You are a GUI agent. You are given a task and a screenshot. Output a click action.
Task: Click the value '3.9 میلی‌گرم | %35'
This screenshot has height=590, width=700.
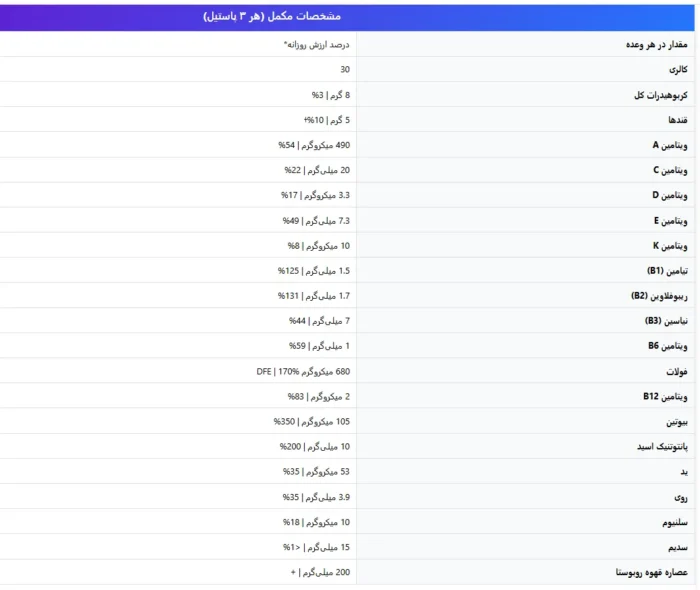point(316,497)
